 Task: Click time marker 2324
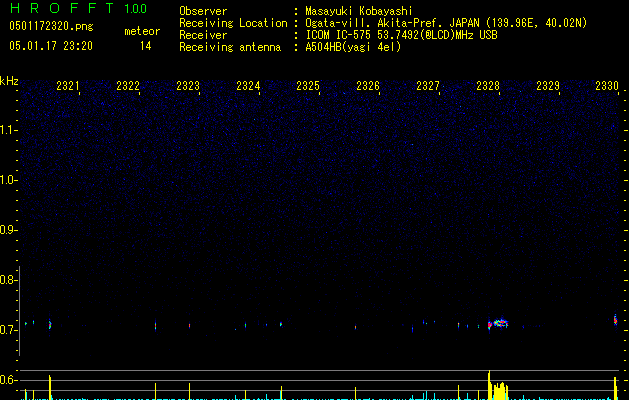(x=248, y=86)
